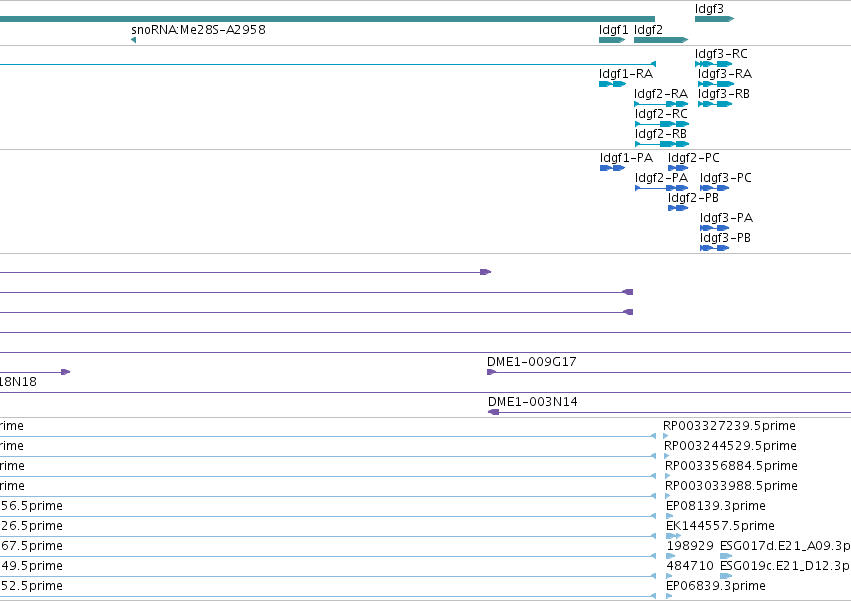Select the Idgf3-PB protein feature
This screenshot has width=851, height=601.
coord(714,249)
